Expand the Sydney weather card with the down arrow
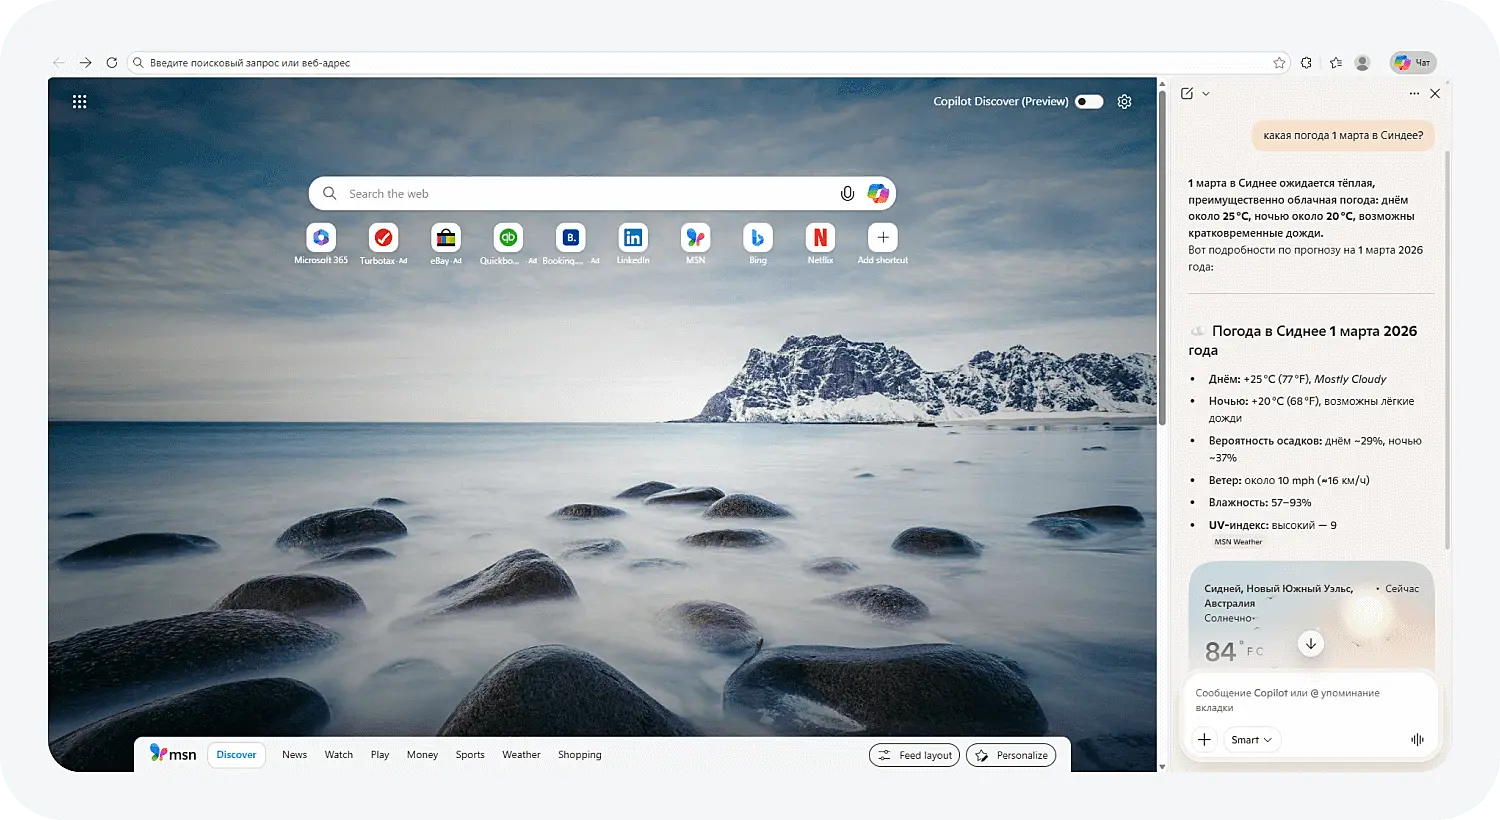1500x820 pixels. tap(1310, 643)
